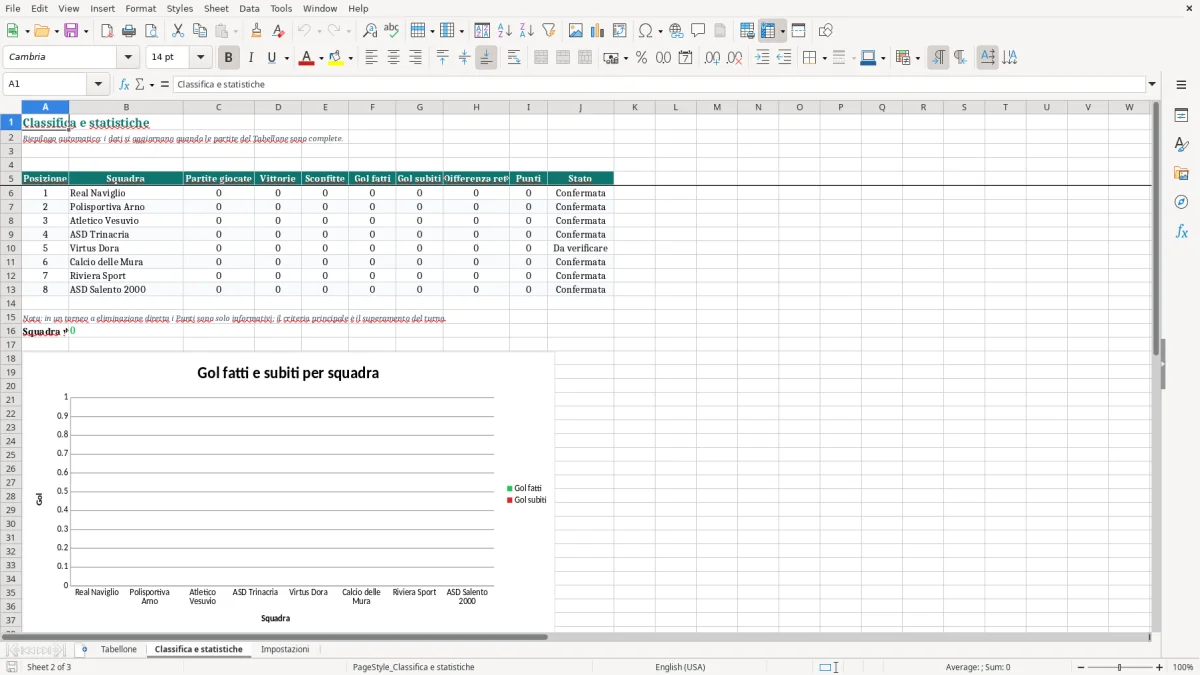1200x675 pixels.
Task: Open sidebar Gallery icon
Action: click(1181, 173)
